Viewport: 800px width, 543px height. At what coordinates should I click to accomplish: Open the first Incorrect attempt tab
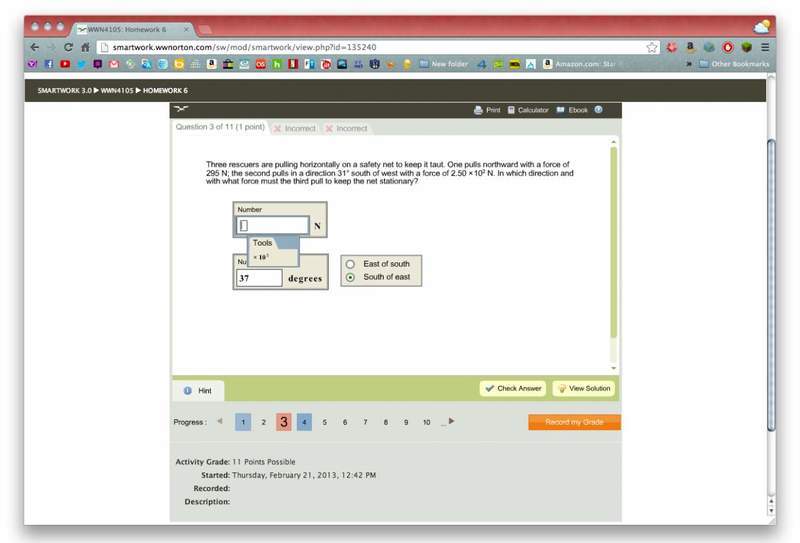(295, 128)
